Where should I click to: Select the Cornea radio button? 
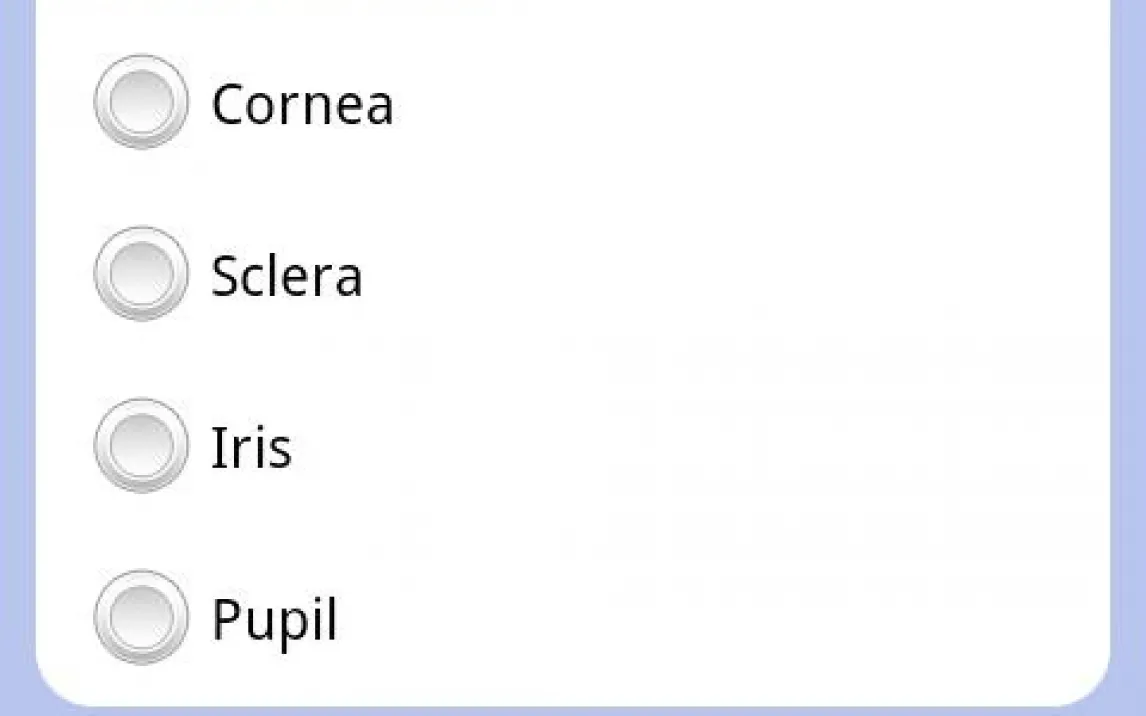(x=141, y=102)
